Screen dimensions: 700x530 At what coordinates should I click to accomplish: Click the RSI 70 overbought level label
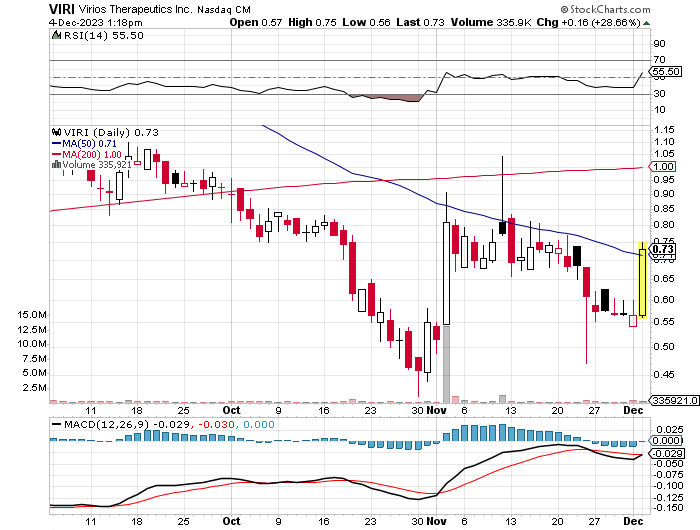point(659,59)
